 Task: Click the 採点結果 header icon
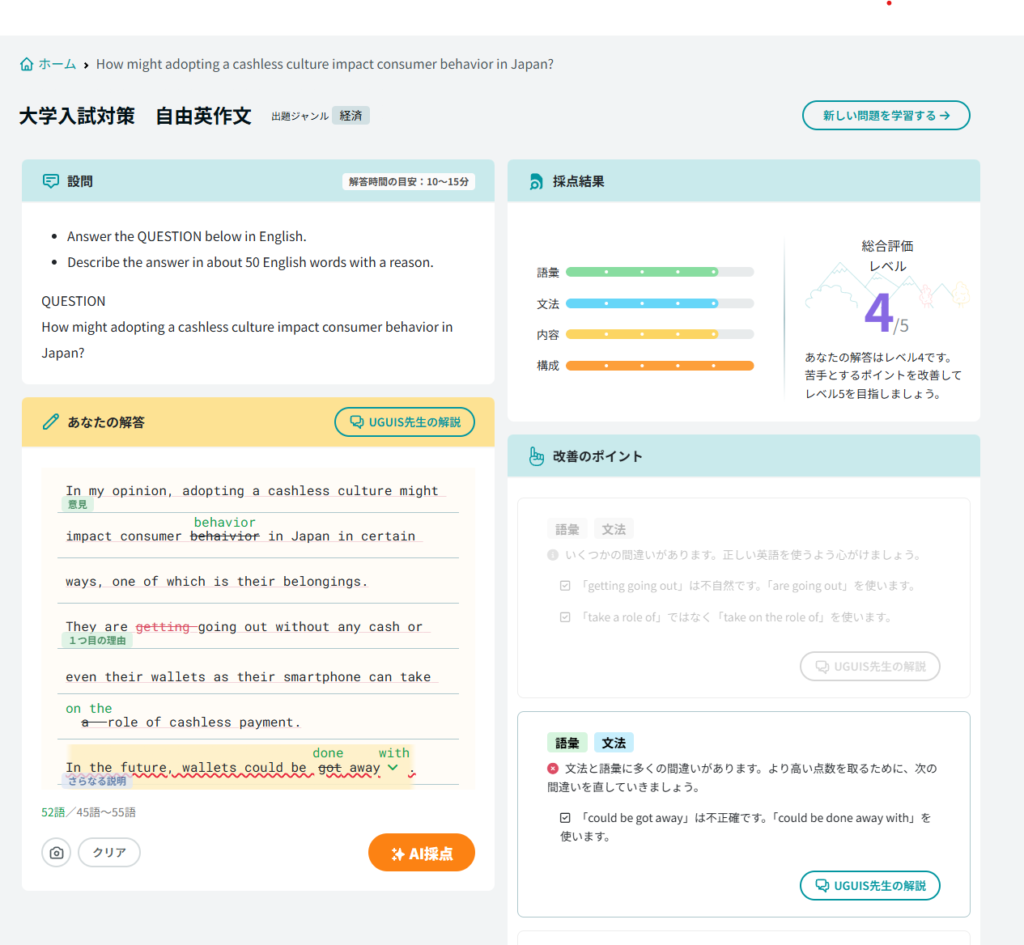(535, 182)
